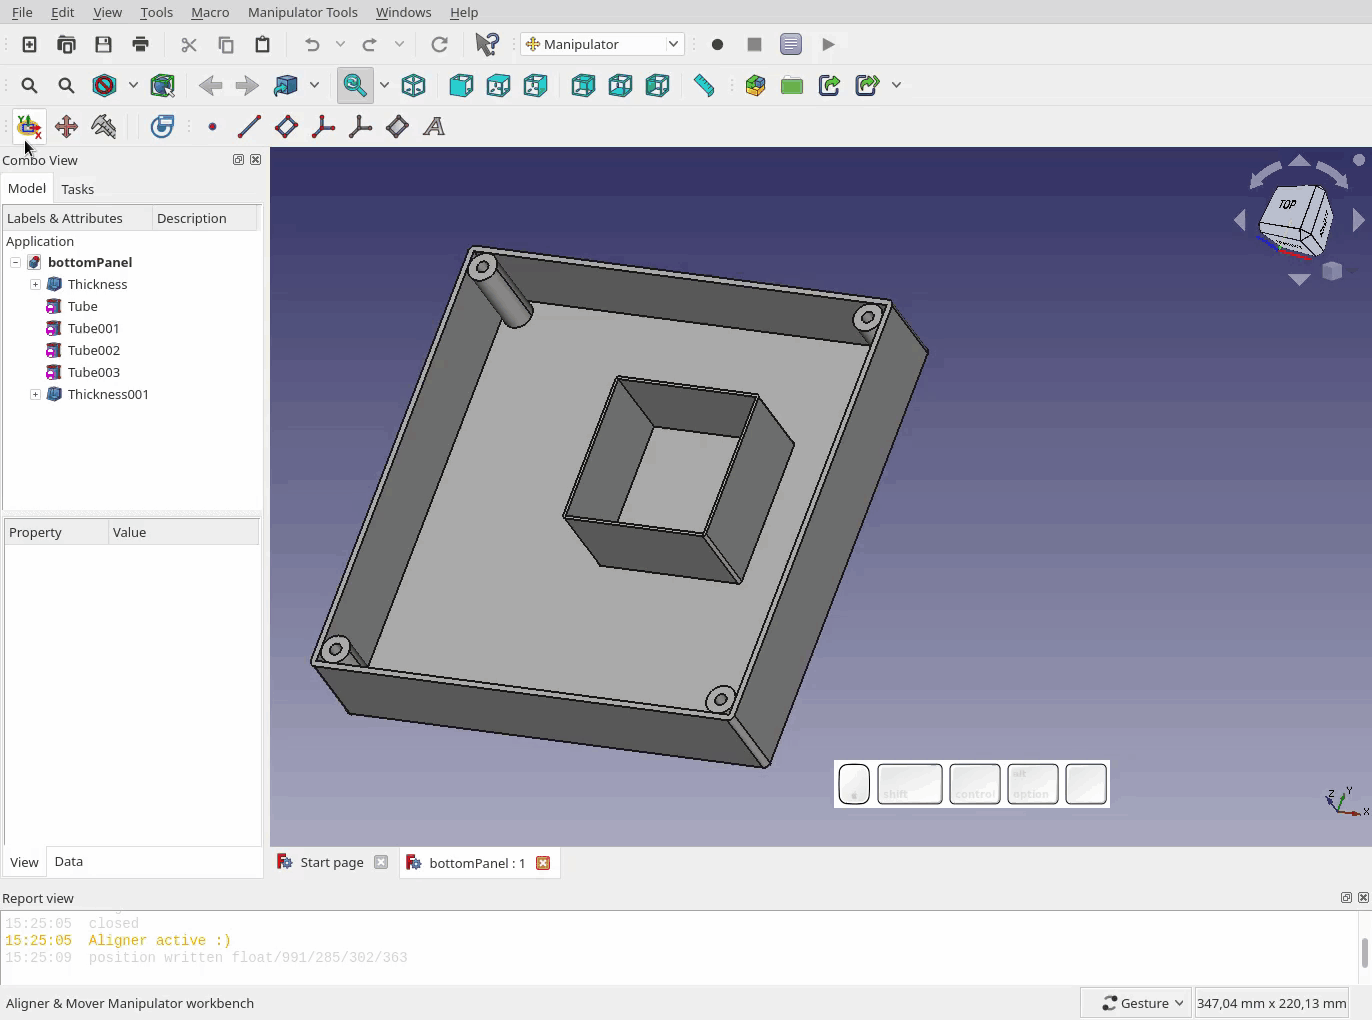Create a new part
The width and height of the screenshot is (1372, 1020).
coord(755,85)
